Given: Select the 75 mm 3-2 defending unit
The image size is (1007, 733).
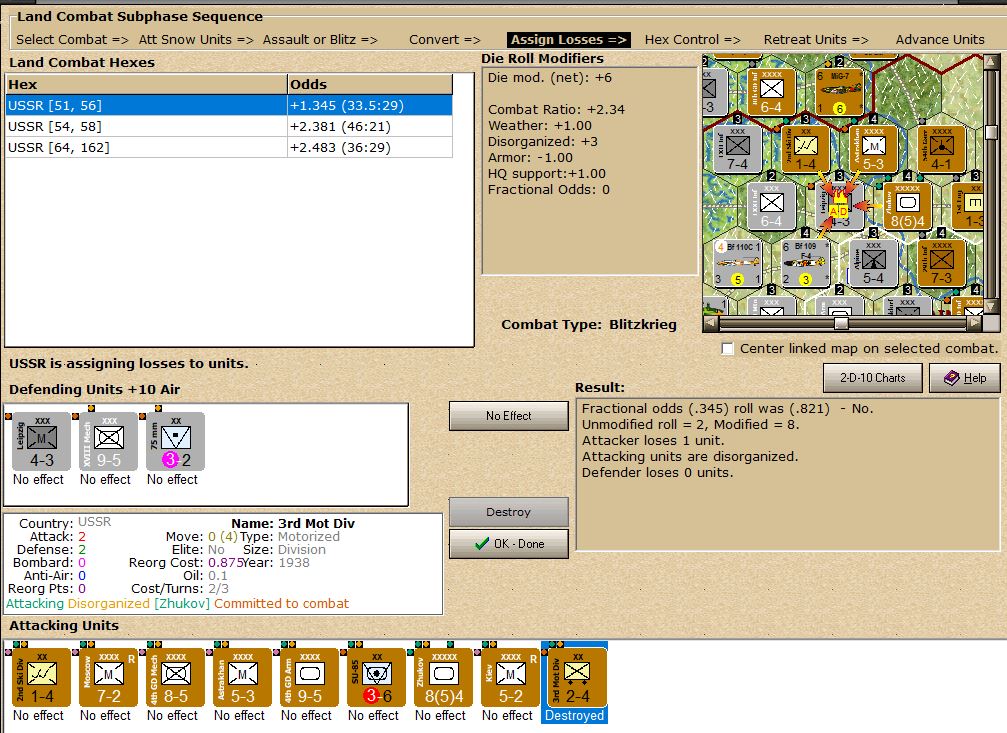Looking at the screenshot, I should [175, 441].
